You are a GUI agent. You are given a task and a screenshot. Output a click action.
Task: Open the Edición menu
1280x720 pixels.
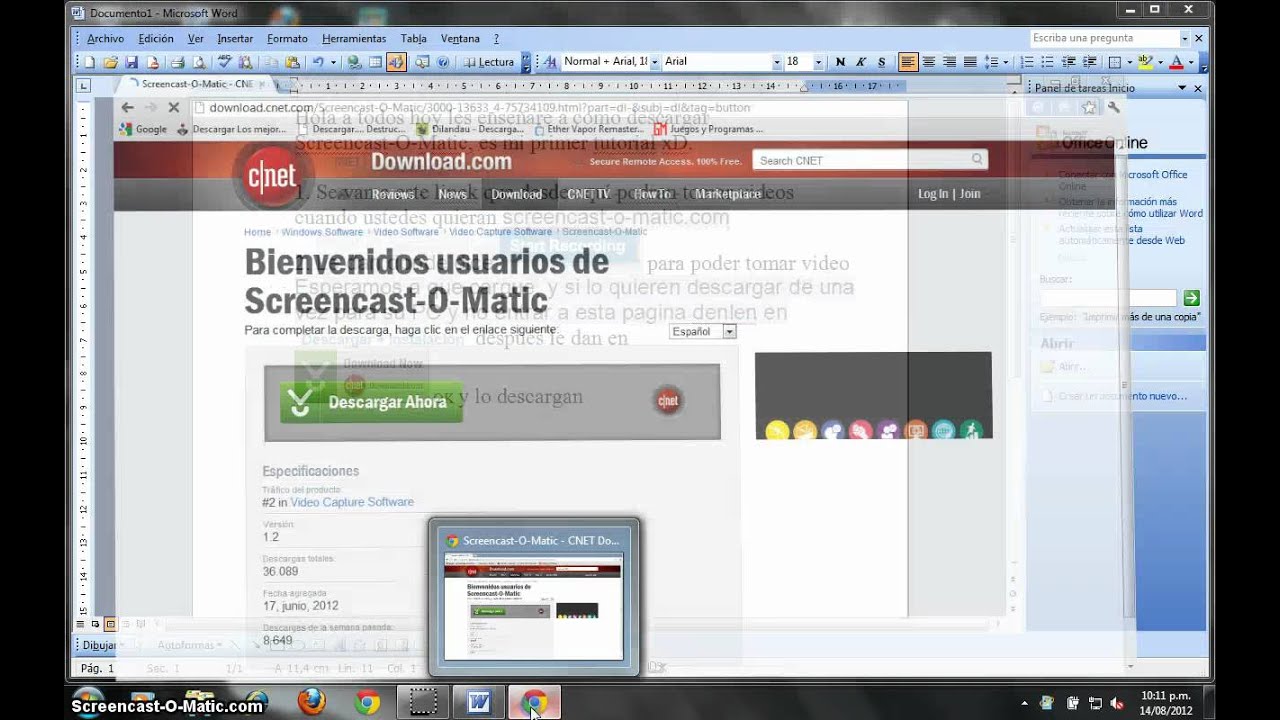tap(156, 38)
